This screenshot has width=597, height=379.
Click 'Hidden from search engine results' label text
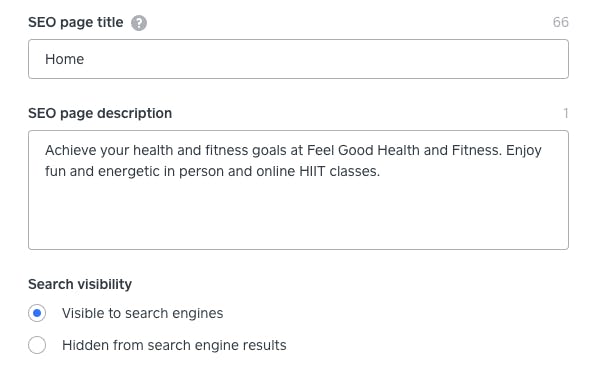click(174, 345)
